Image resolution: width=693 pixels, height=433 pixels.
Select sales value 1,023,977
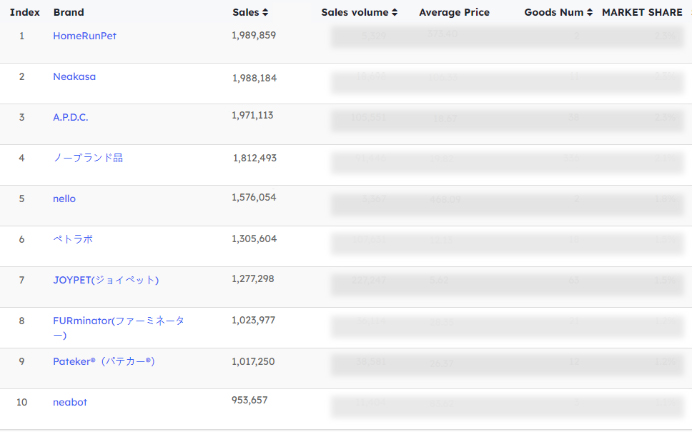coord(253,320)
